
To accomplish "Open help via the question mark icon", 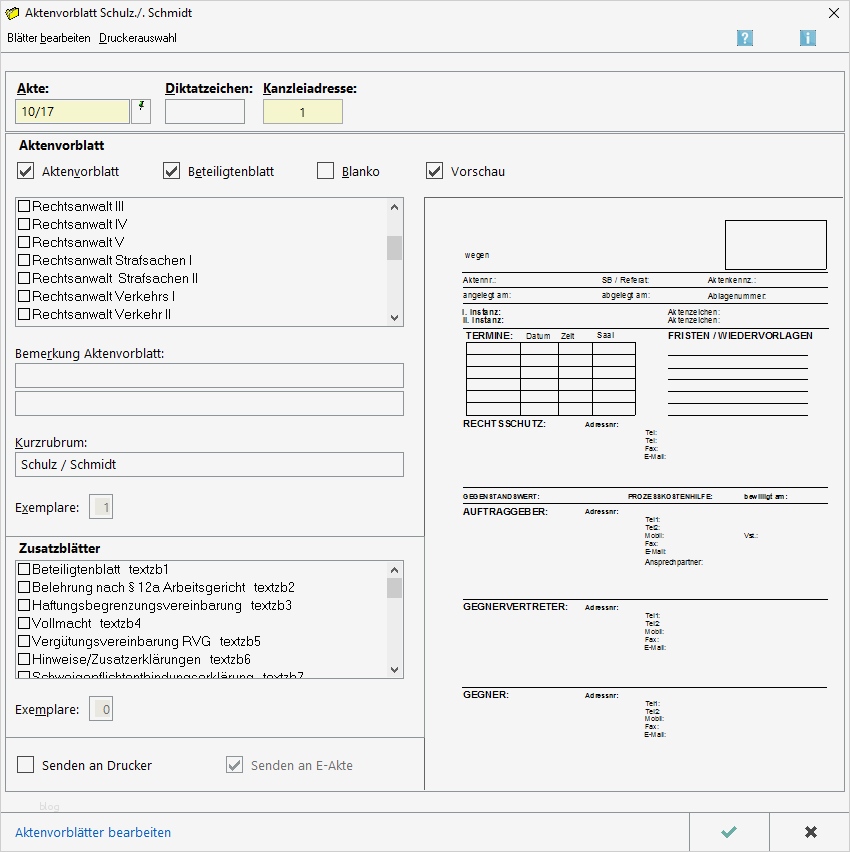I will pyautogui.click(x=745, y=36).
